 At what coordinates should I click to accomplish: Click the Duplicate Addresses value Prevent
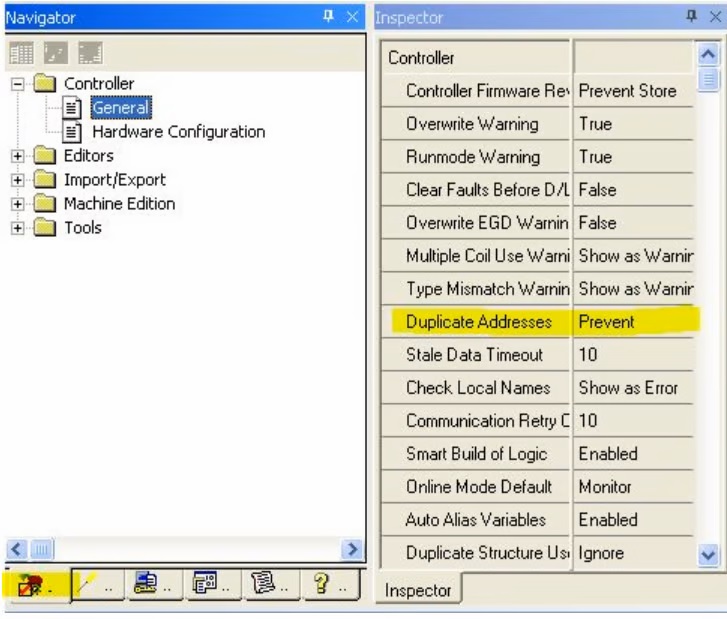(x=633, y=322)
